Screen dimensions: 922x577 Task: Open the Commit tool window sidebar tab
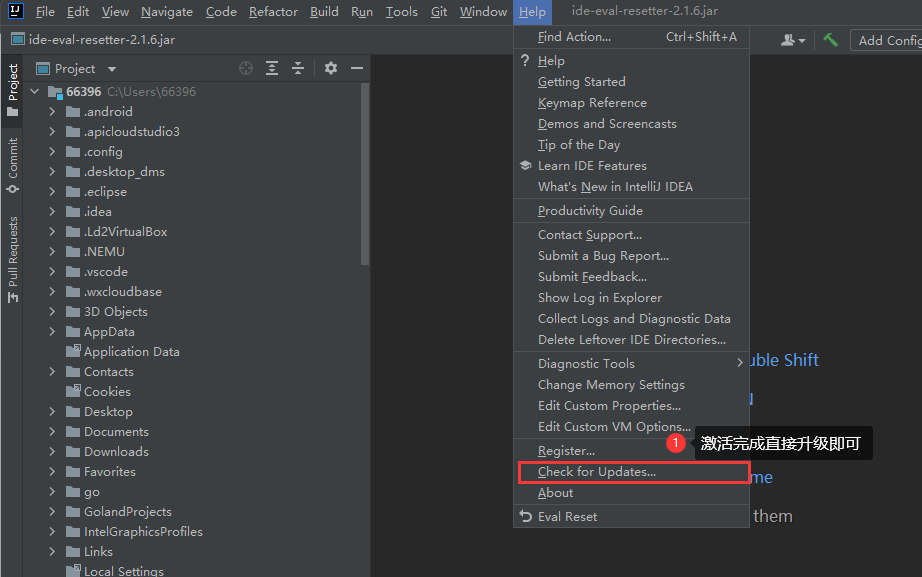pos(12,165)
